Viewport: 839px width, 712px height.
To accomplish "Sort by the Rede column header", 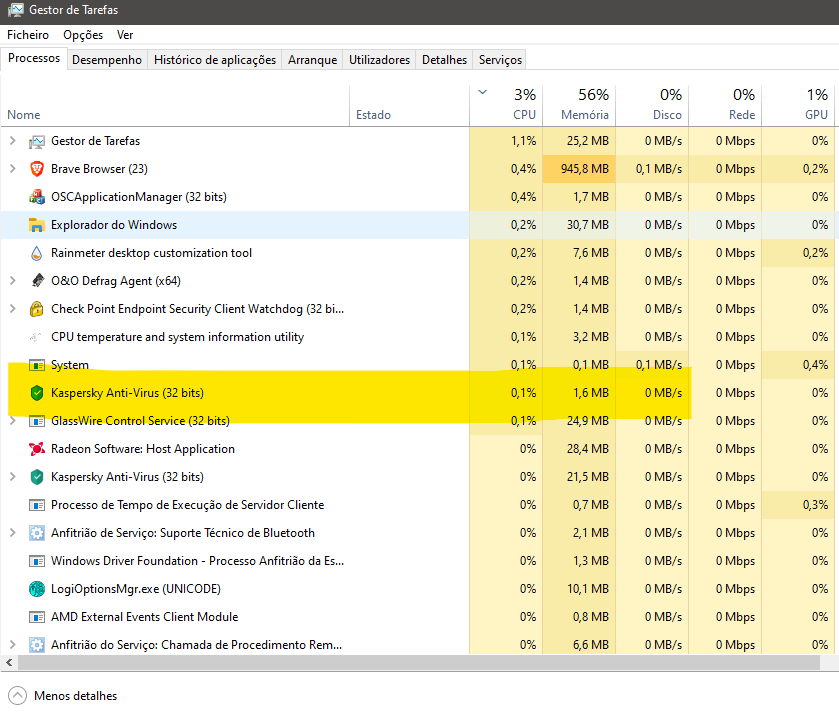I will (725, 106).
